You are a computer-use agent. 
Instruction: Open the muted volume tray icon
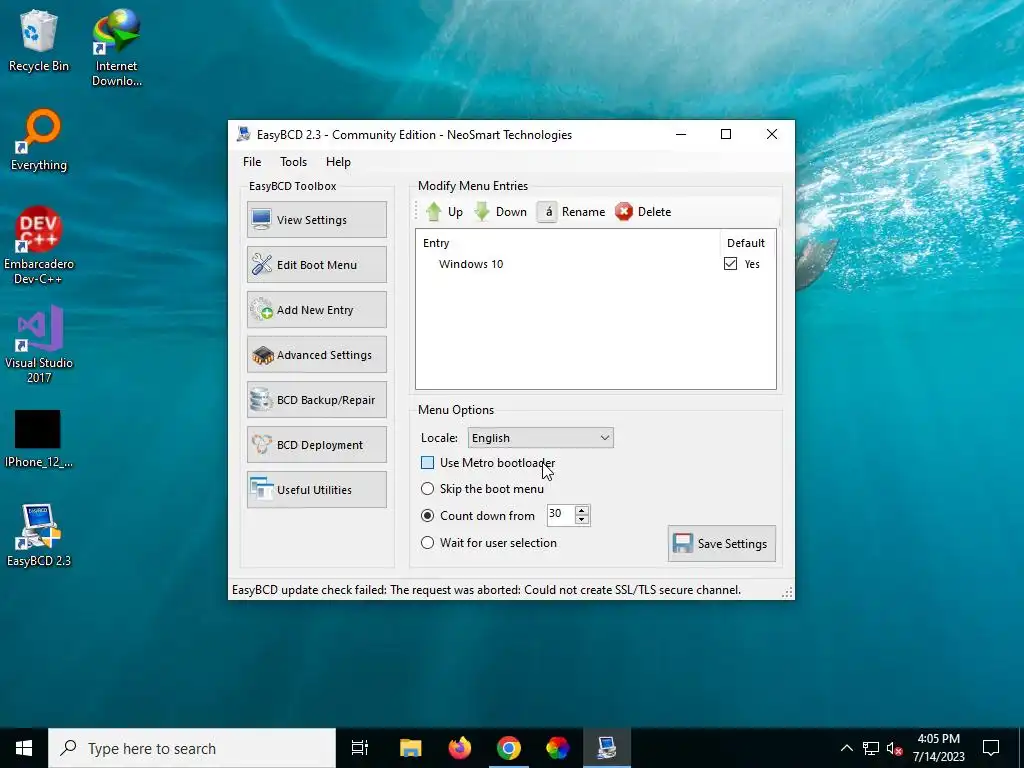coord(895,748)
